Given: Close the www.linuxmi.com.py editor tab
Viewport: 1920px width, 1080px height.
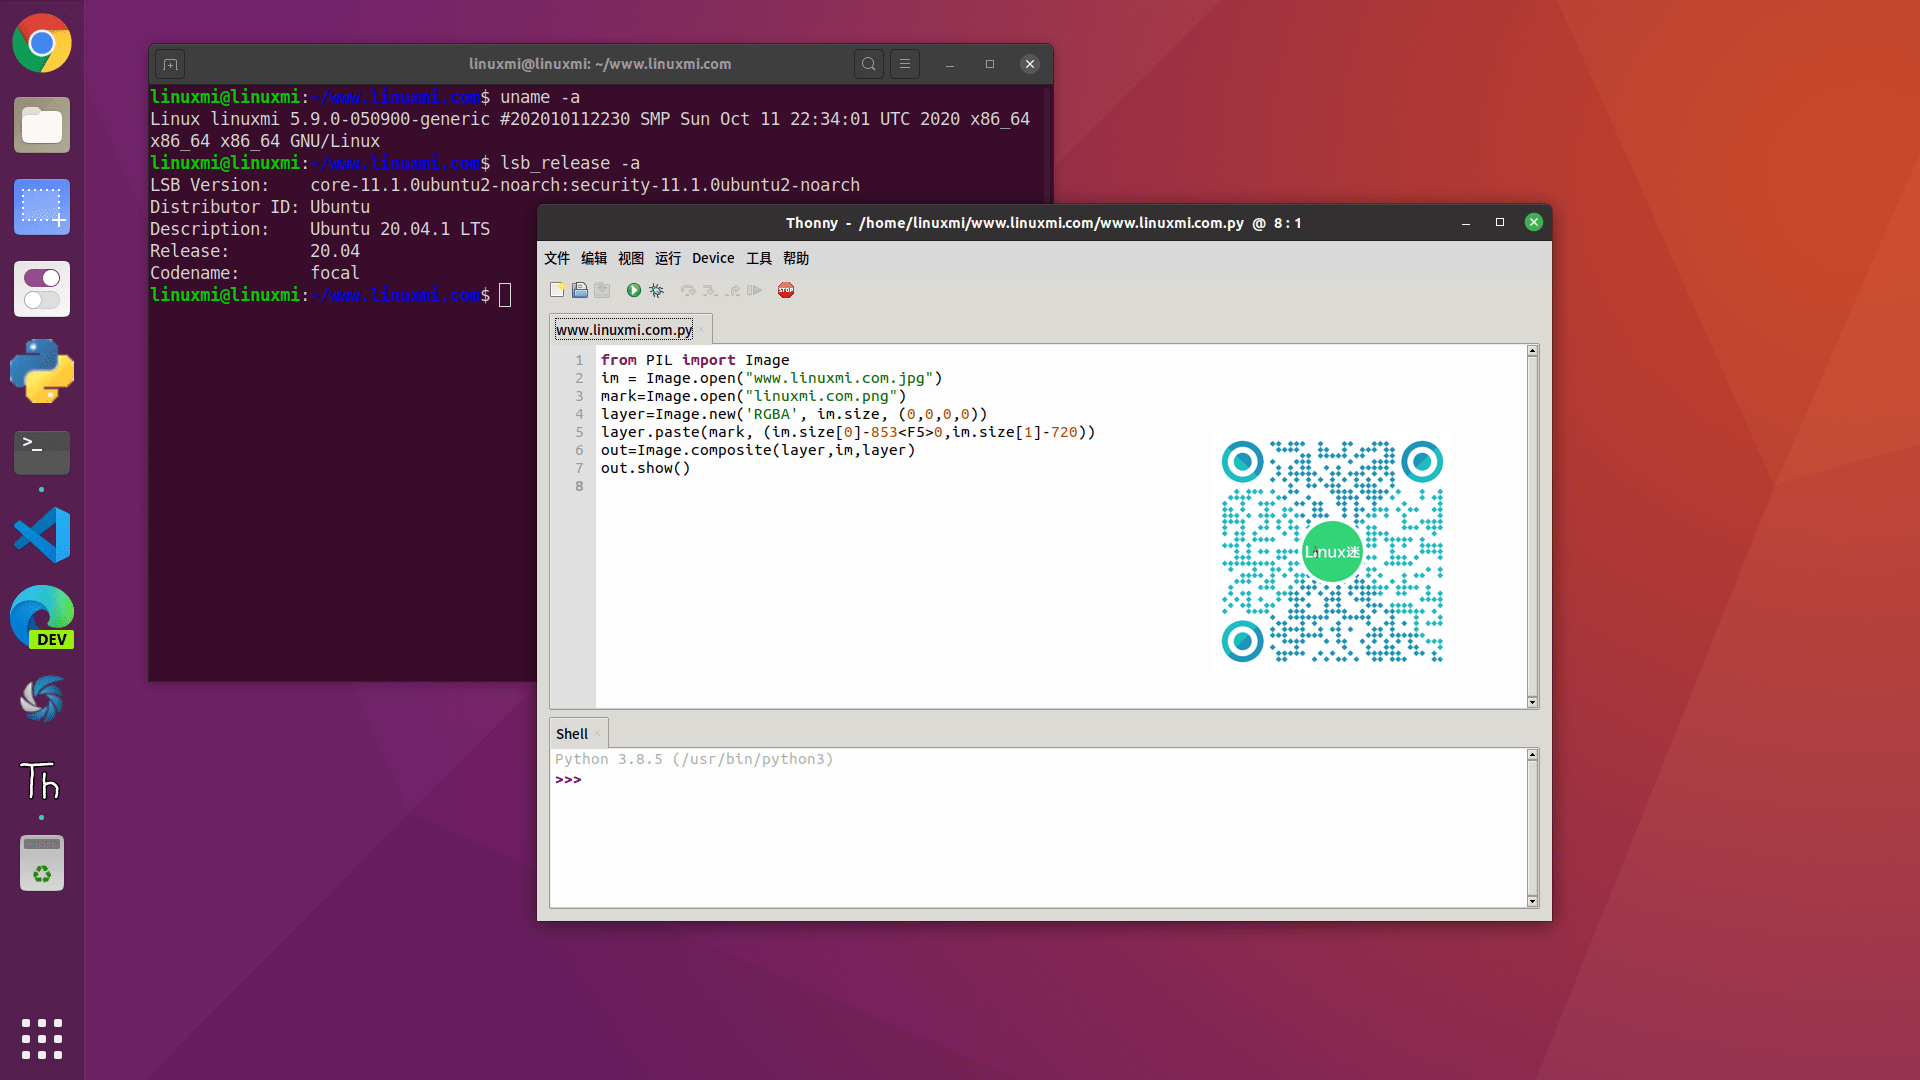Looking at the screenshot, I should [701, 330].
